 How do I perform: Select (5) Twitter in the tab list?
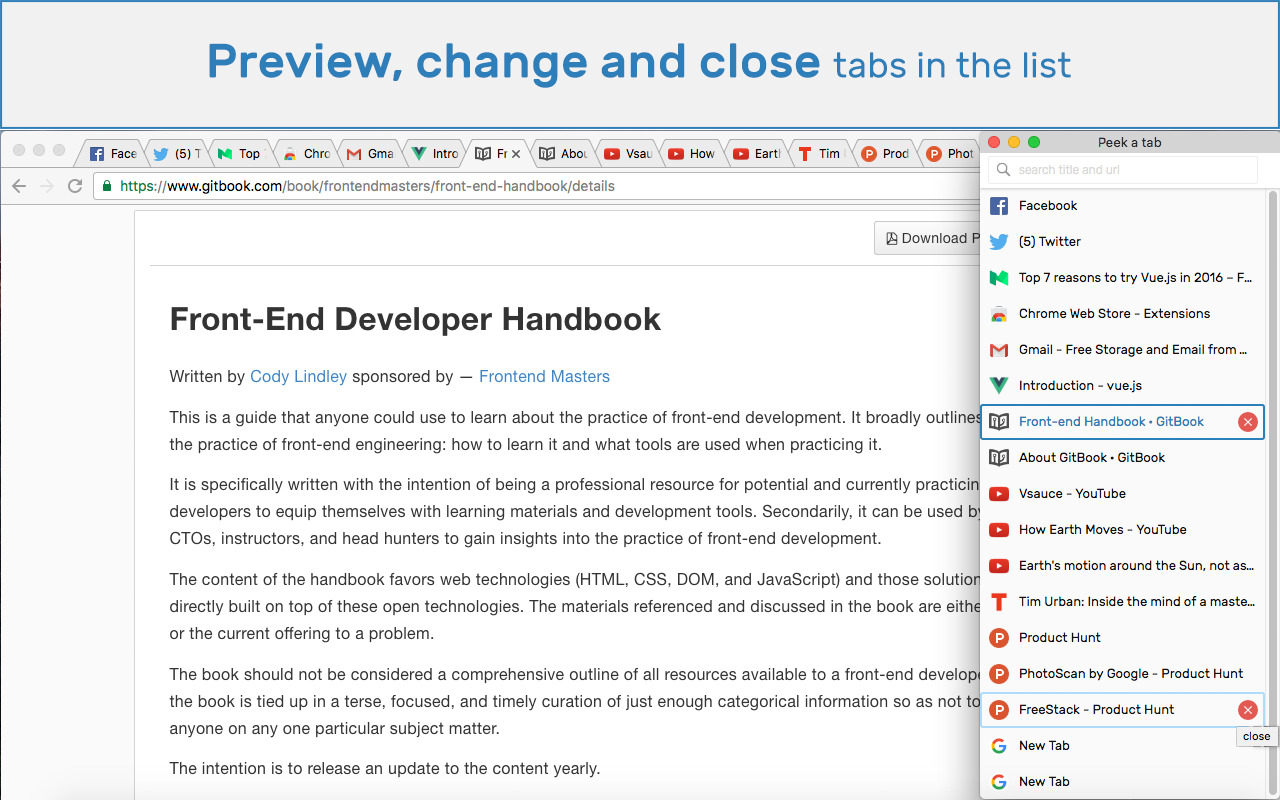coord(1122,242)
